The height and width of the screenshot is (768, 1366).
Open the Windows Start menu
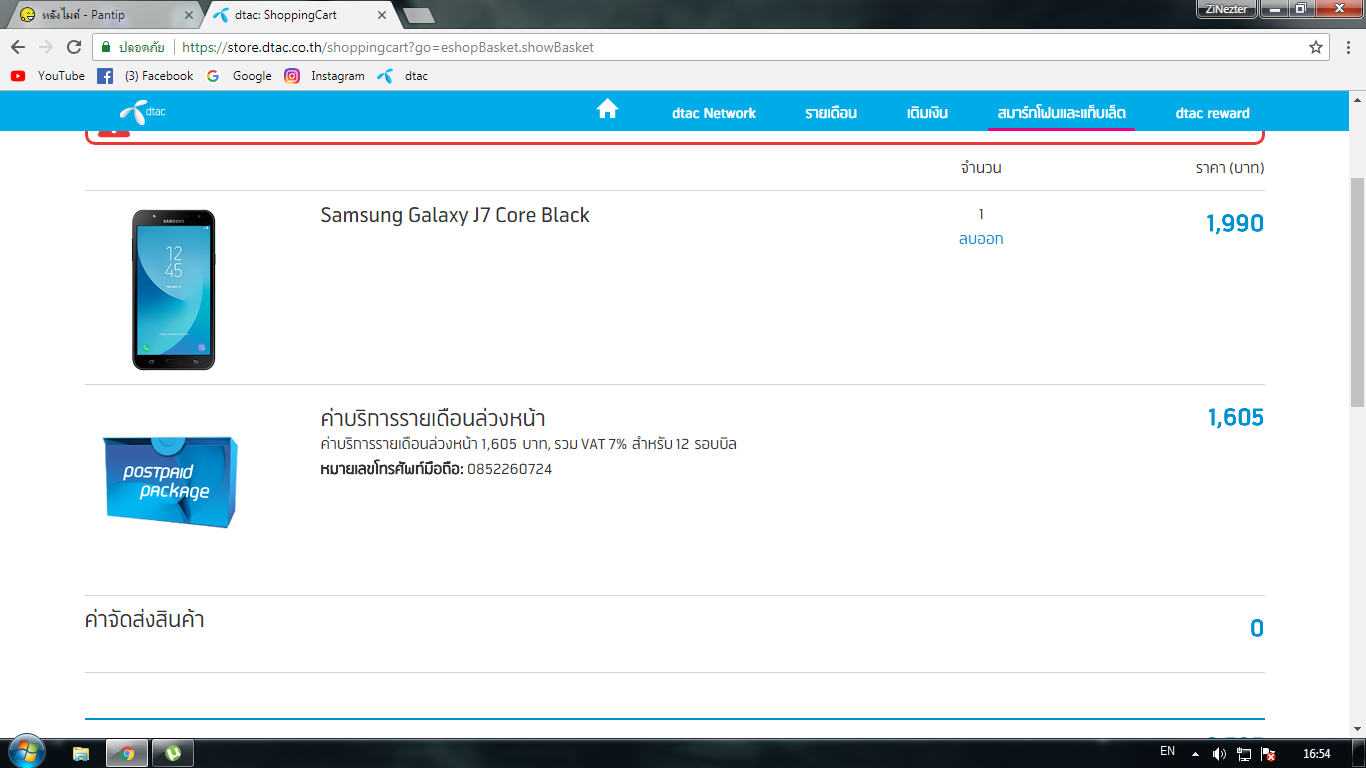[25, 752]
